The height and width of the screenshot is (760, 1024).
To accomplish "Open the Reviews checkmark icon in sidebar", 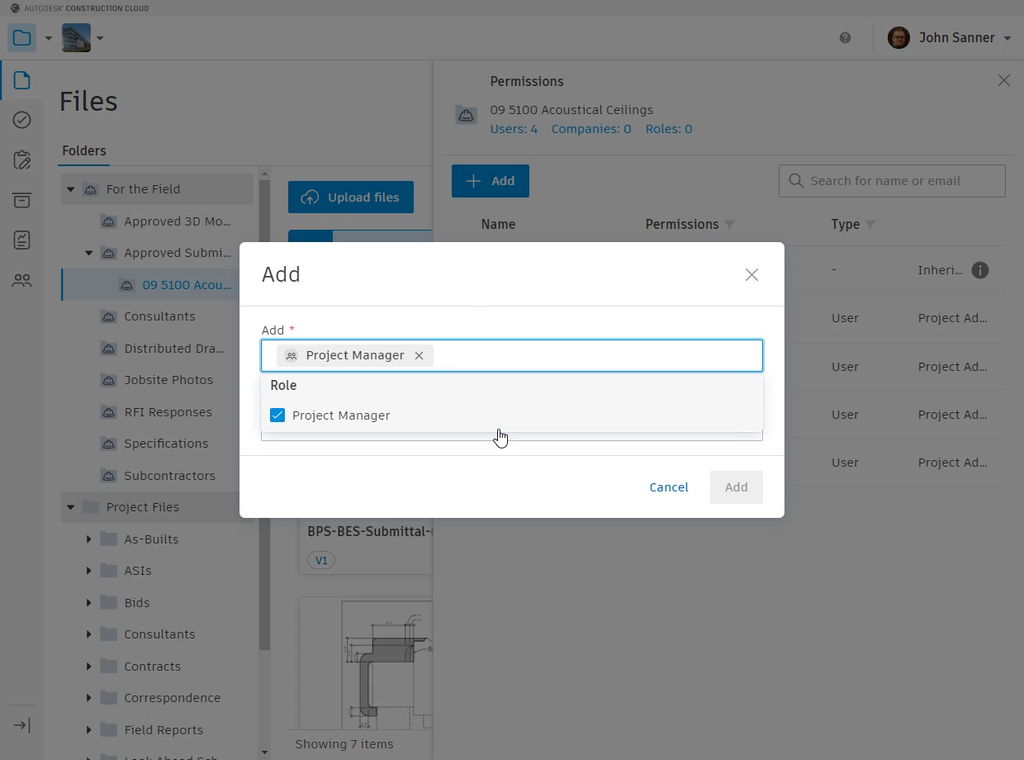I will click(22, 120).
